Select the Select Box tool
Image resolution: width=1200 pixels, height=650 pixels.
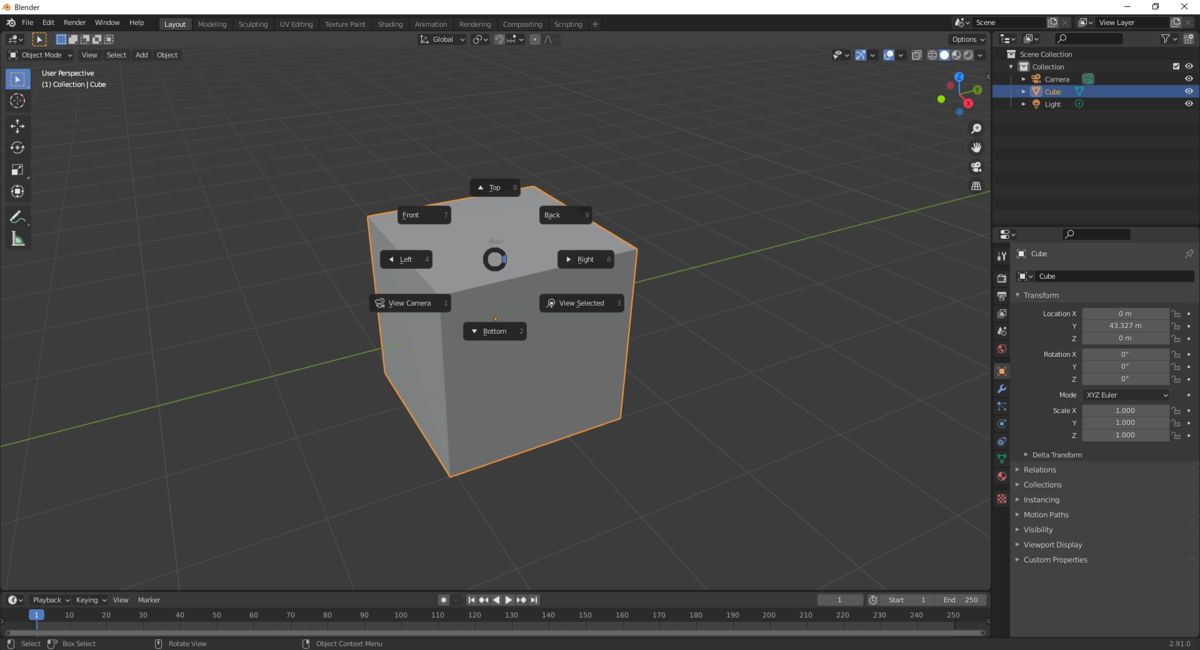(18, 79)
